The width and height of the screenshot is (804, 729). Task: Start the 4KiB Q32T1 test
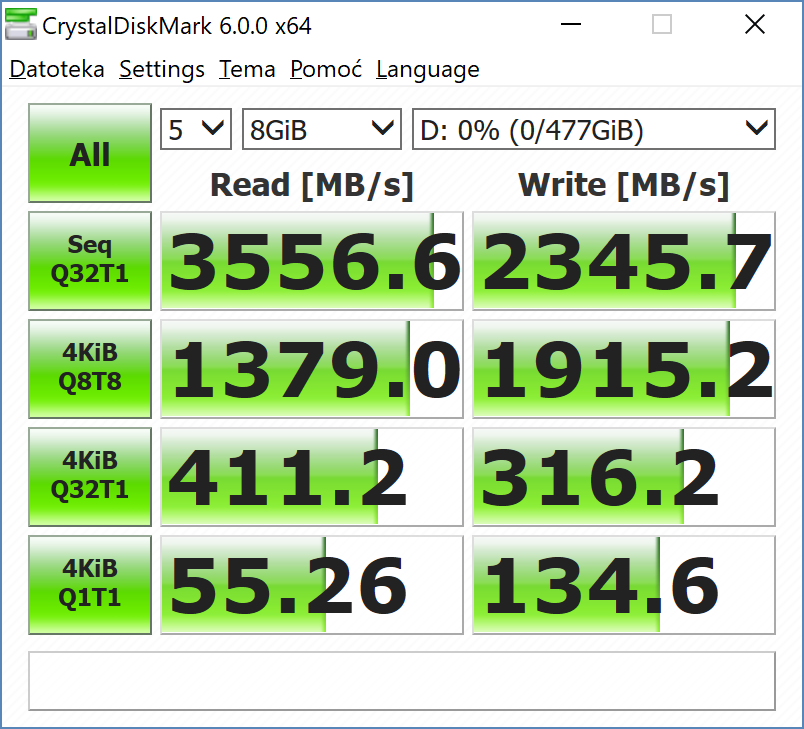[x=90, y=477]
